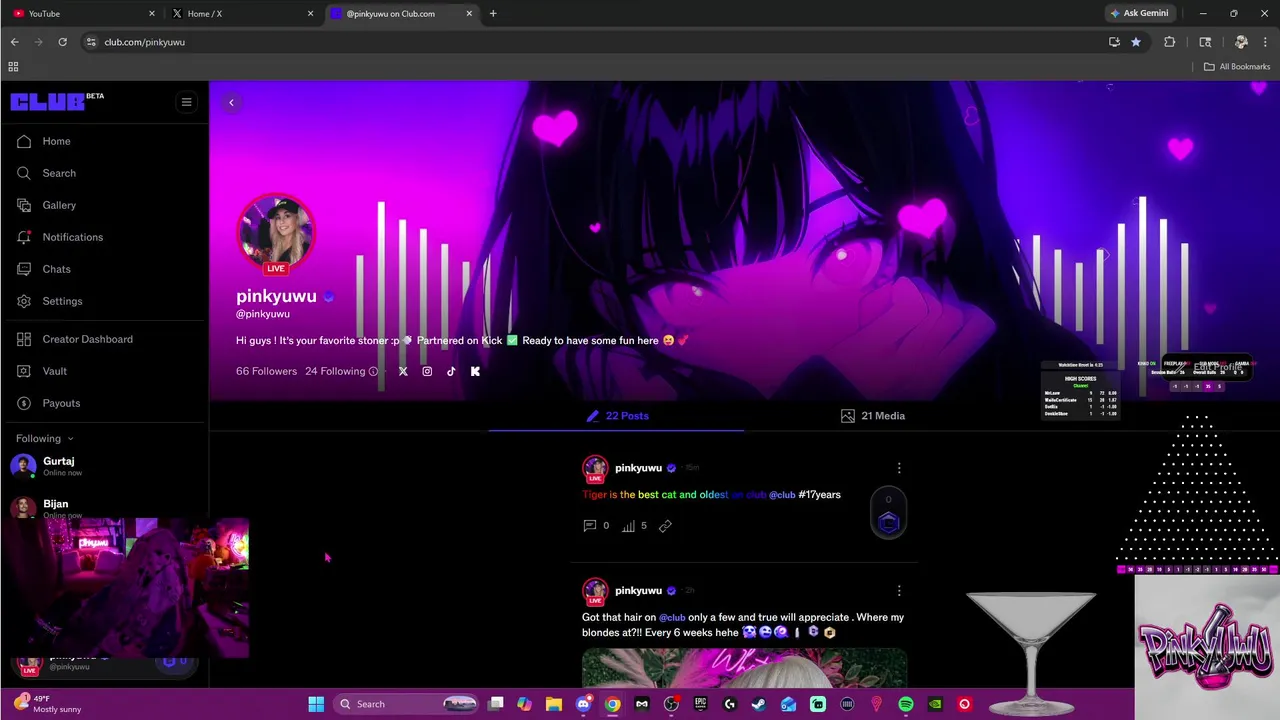Image resolution: width=1280 pixels, height=720 pixels.
Task: Open the hair post image preview
Action: pyautogui.click(x=744, y=668)
